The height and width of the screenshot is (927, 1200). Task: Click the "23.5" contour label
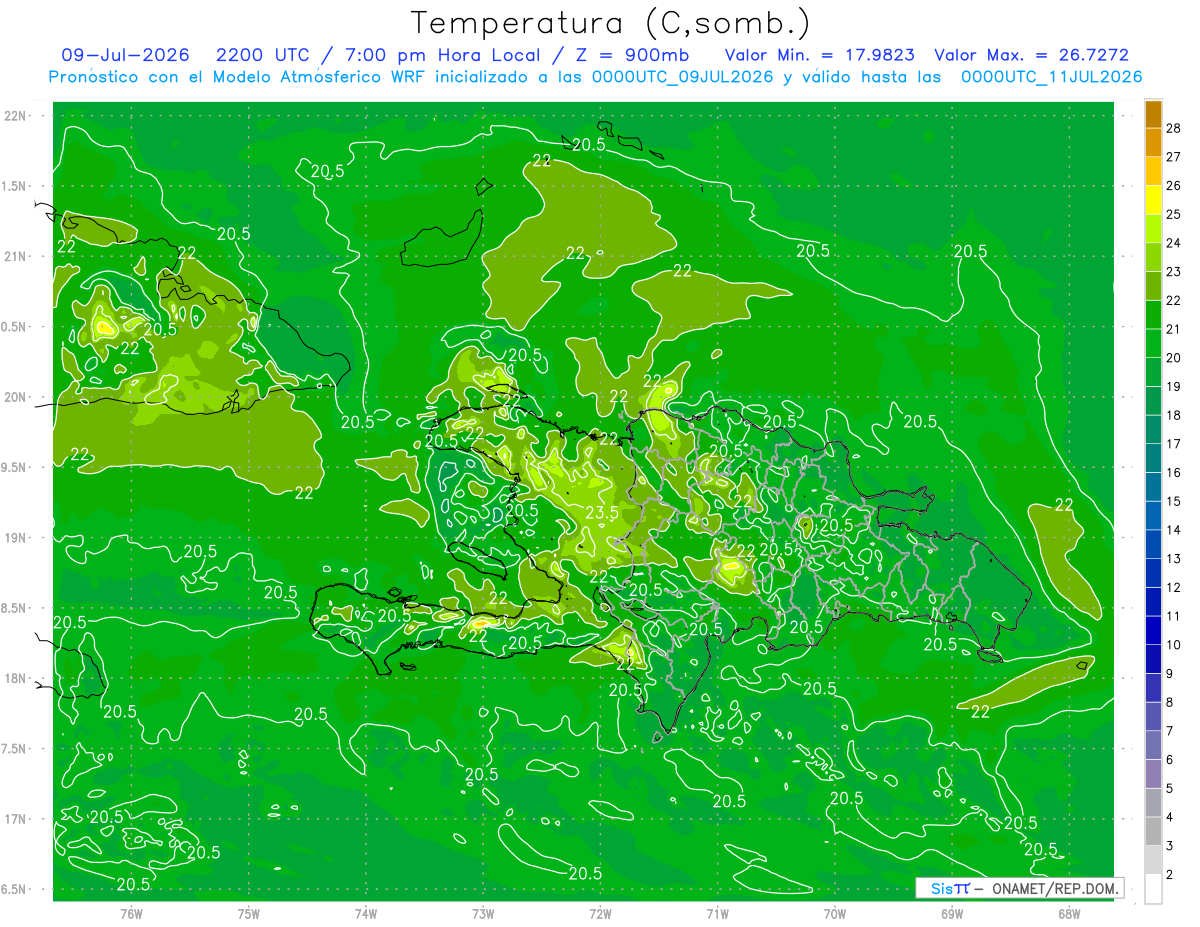(601, 513)
